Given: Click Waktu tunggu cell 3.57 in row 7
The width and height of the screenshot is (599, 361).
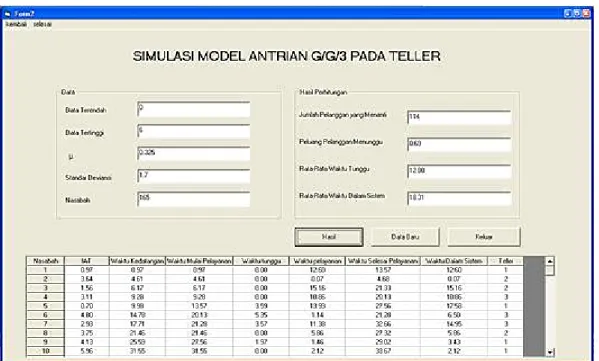Looking at the screenshot, I should 261,324.
